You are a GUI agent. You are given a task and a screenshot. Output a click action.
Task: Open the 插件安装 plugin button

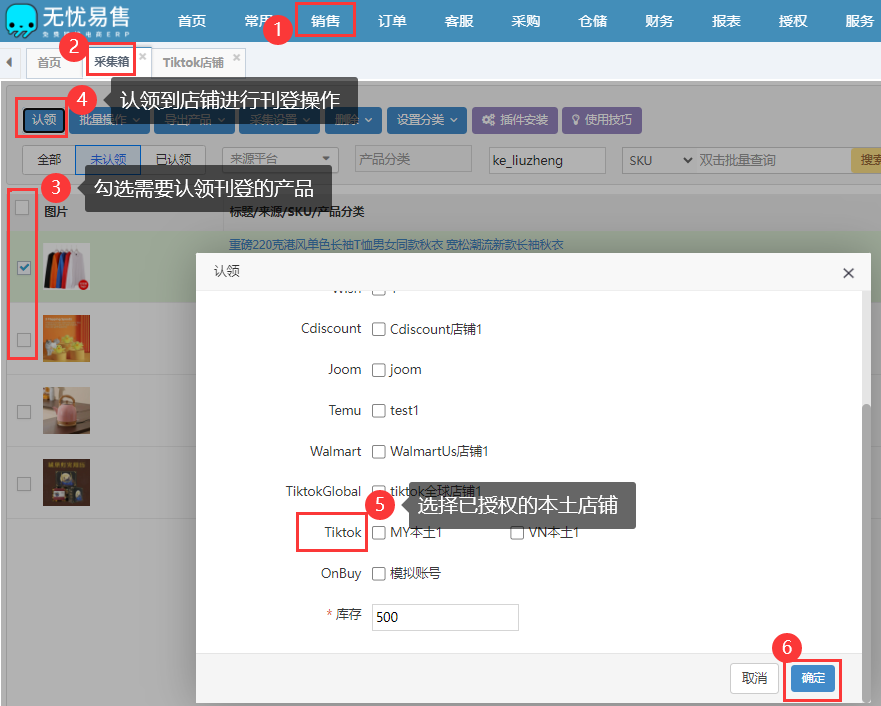[x=515, y=120]
